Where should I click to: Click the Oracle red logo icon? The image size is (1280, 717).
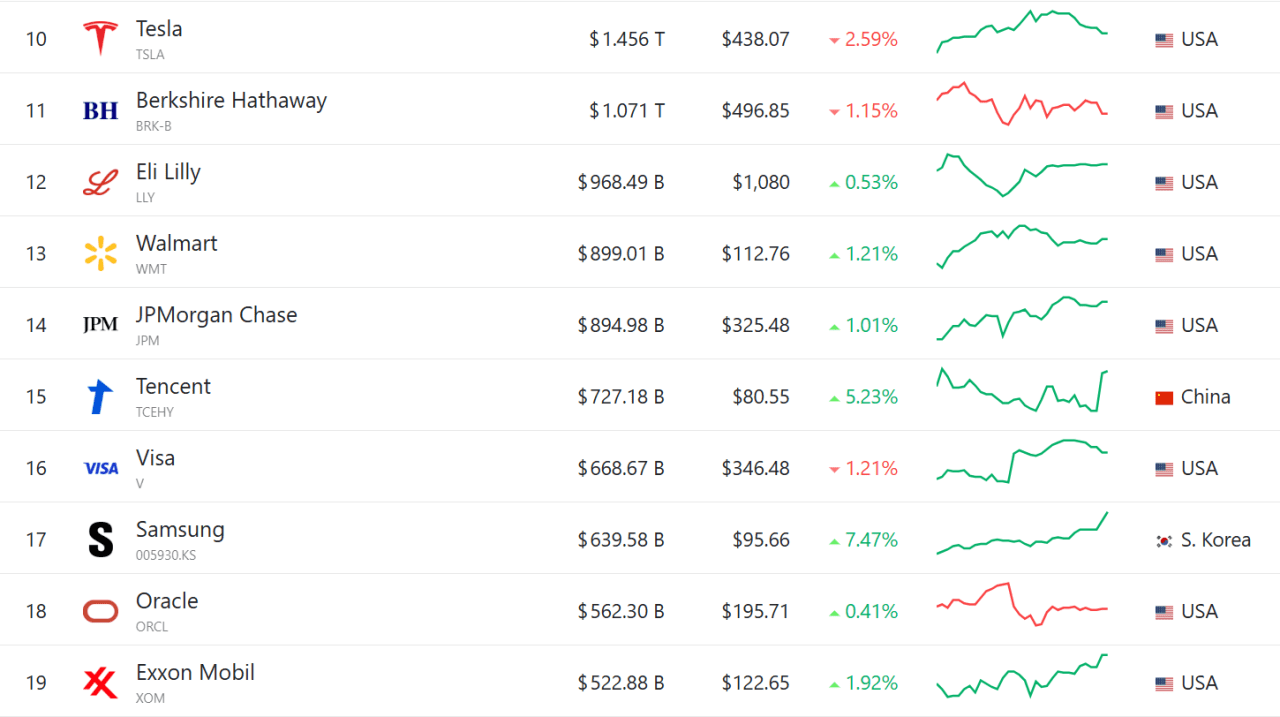[100, 611]
